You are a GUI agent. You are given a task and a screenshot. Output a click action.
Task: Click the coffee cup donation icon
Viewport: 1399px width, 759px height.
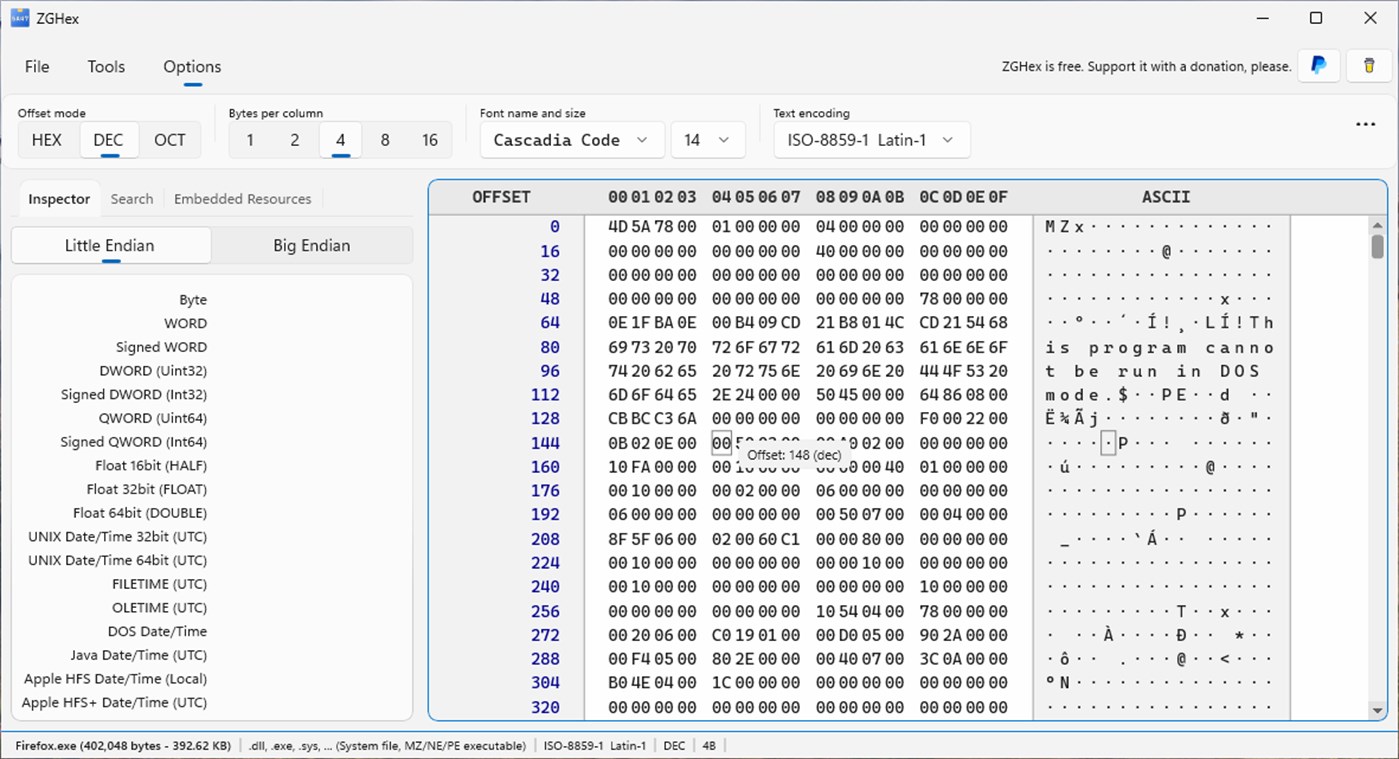click(x=1369, y=66)
